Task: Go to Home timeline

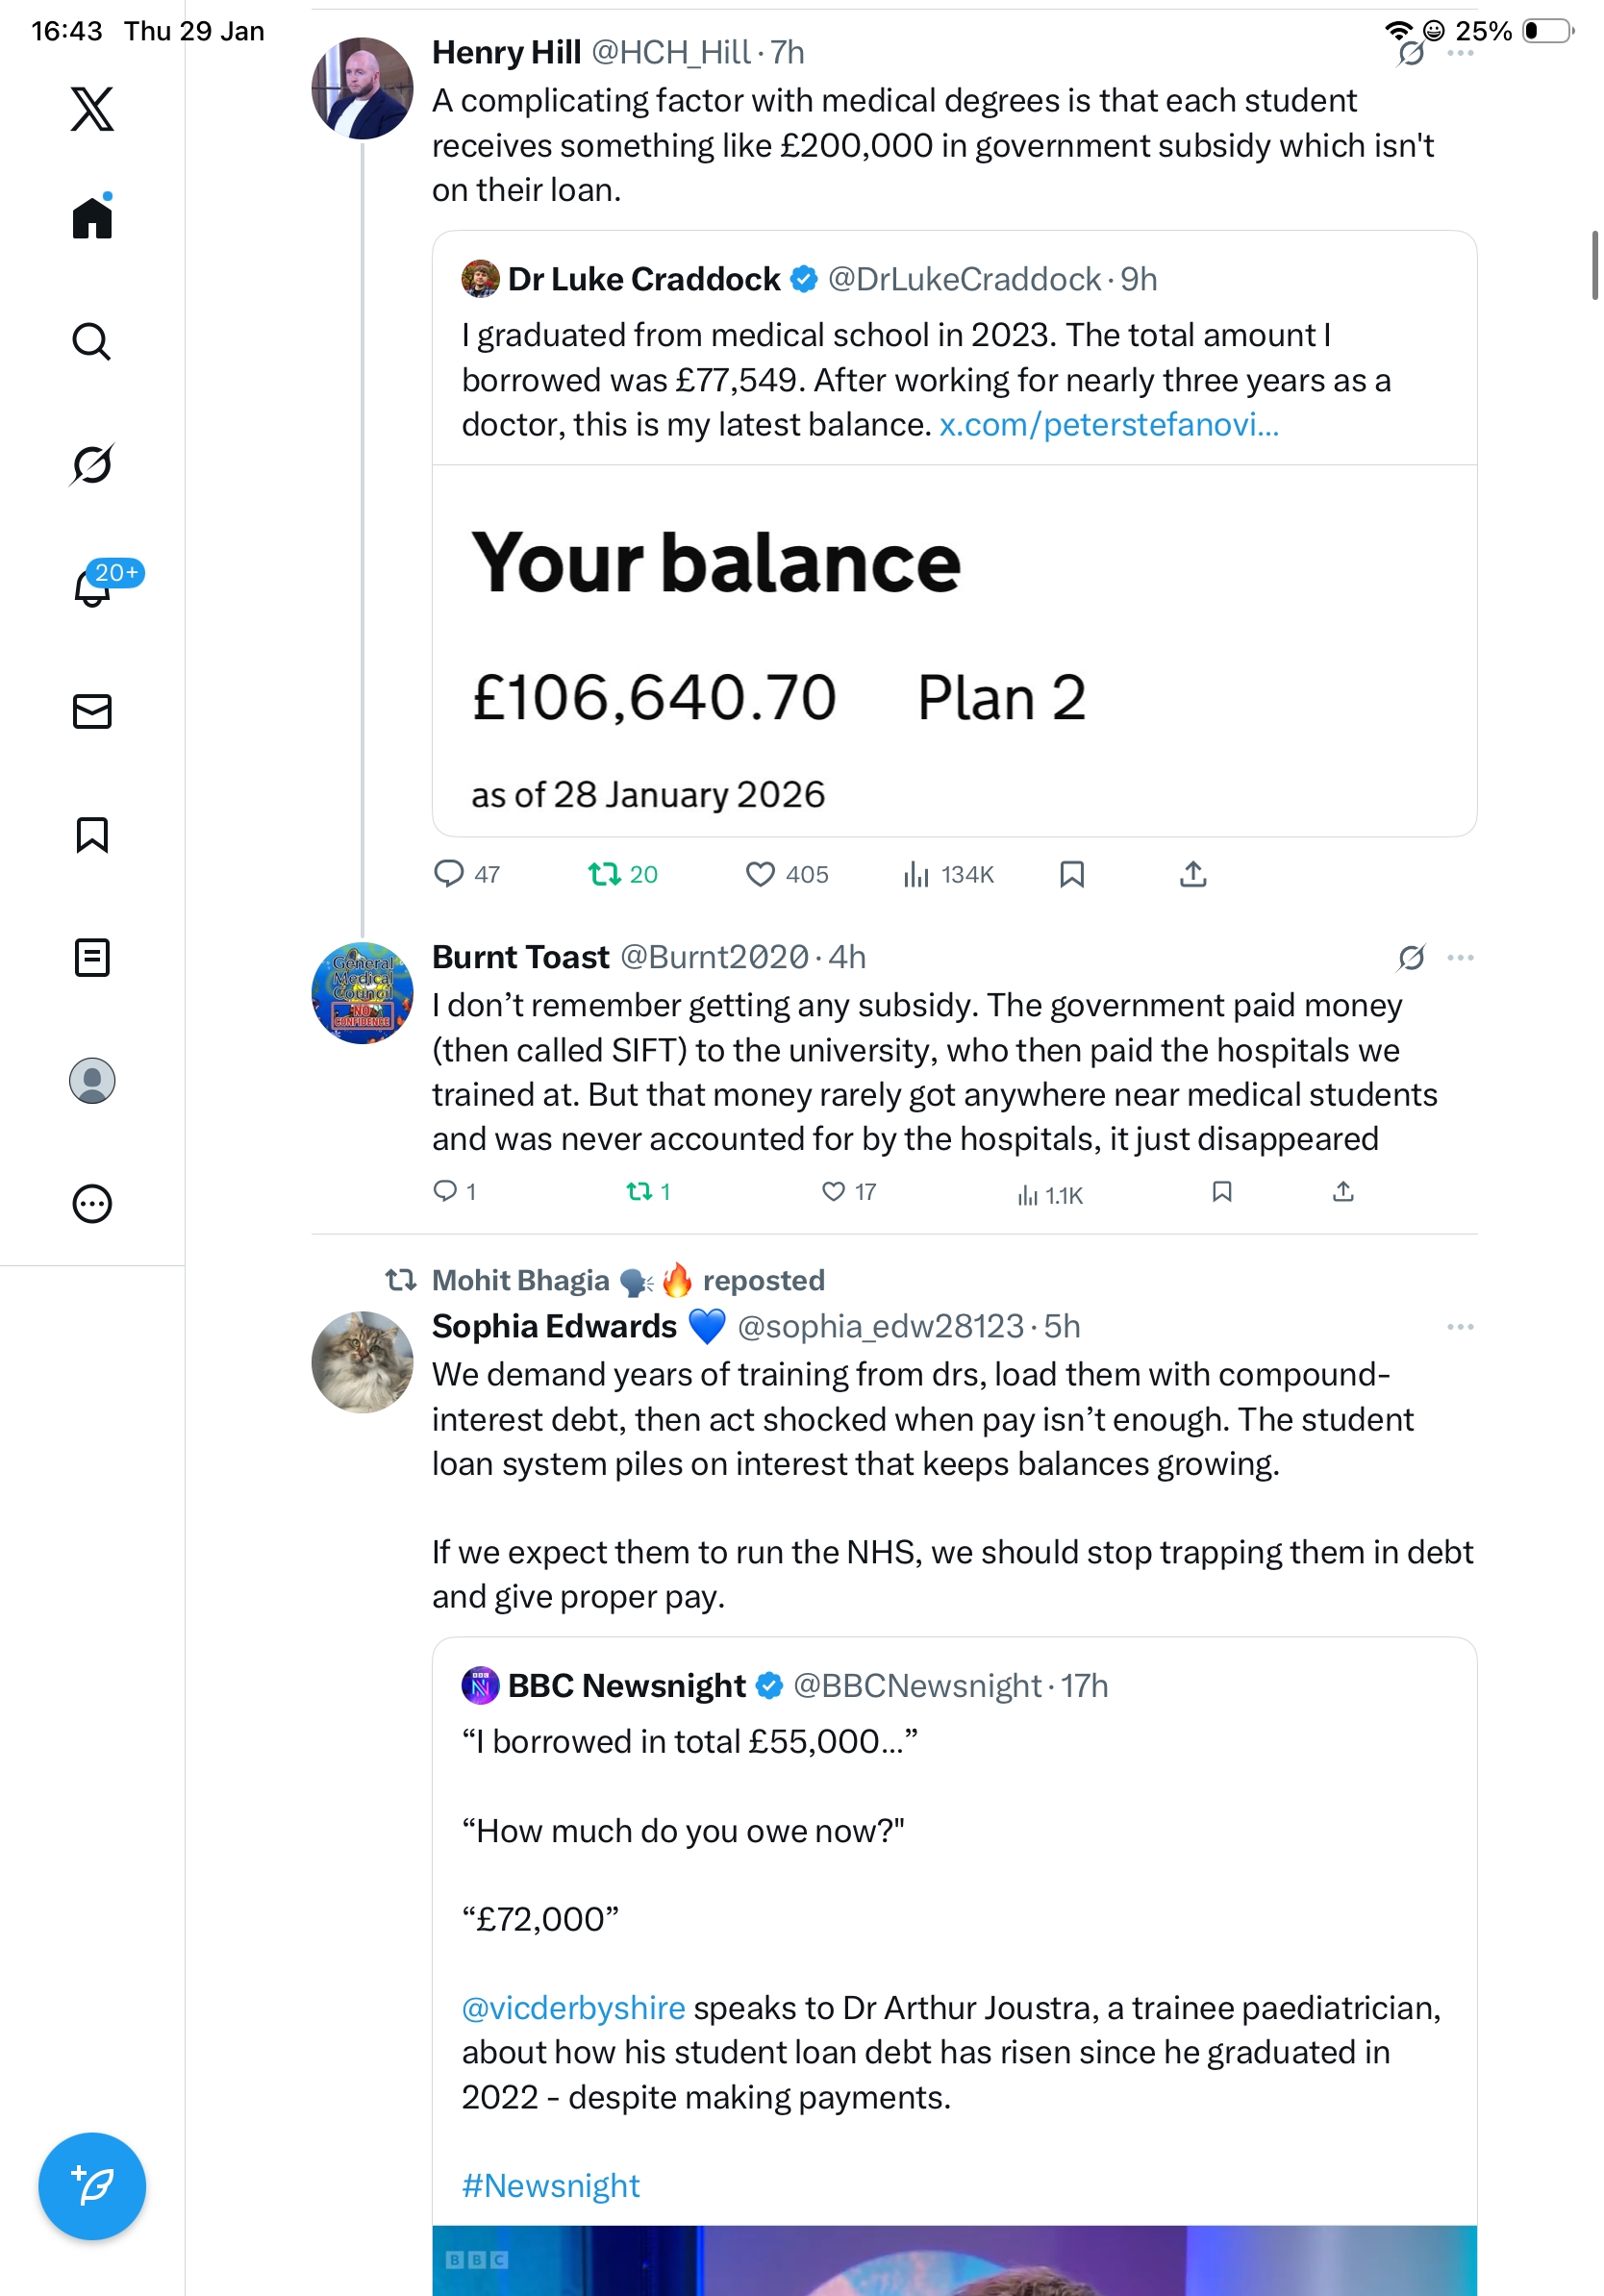Action: (x=92, y=217)
